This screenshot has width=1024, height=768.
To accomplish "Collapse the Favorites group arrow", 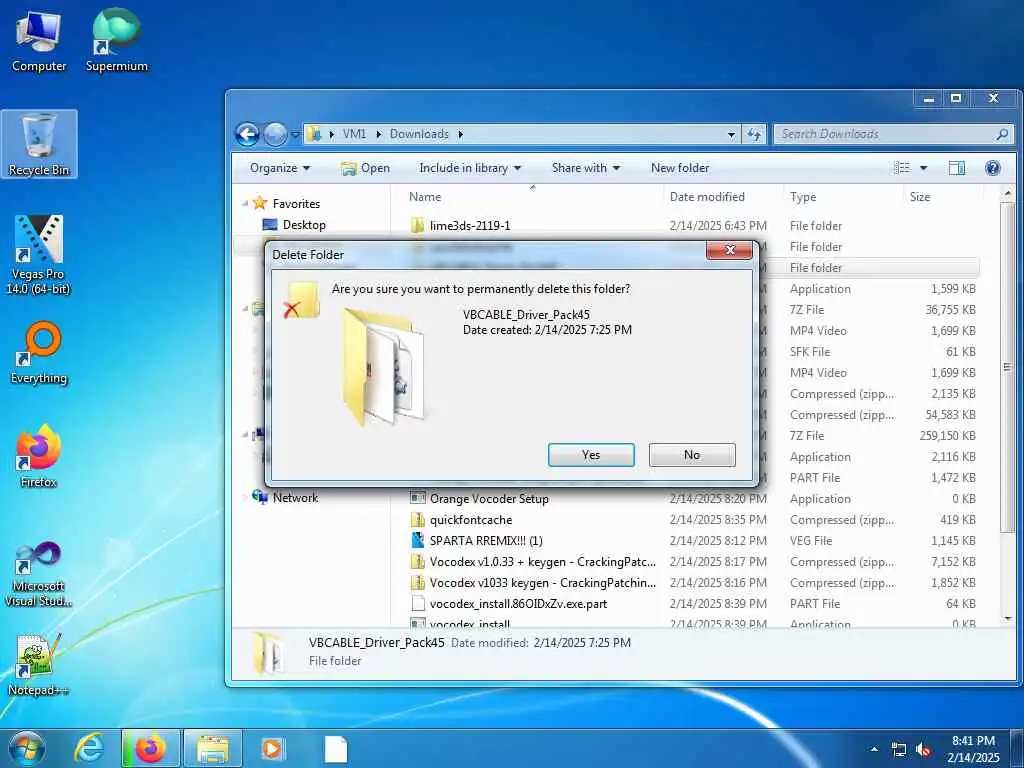I will tap(246, 204).
